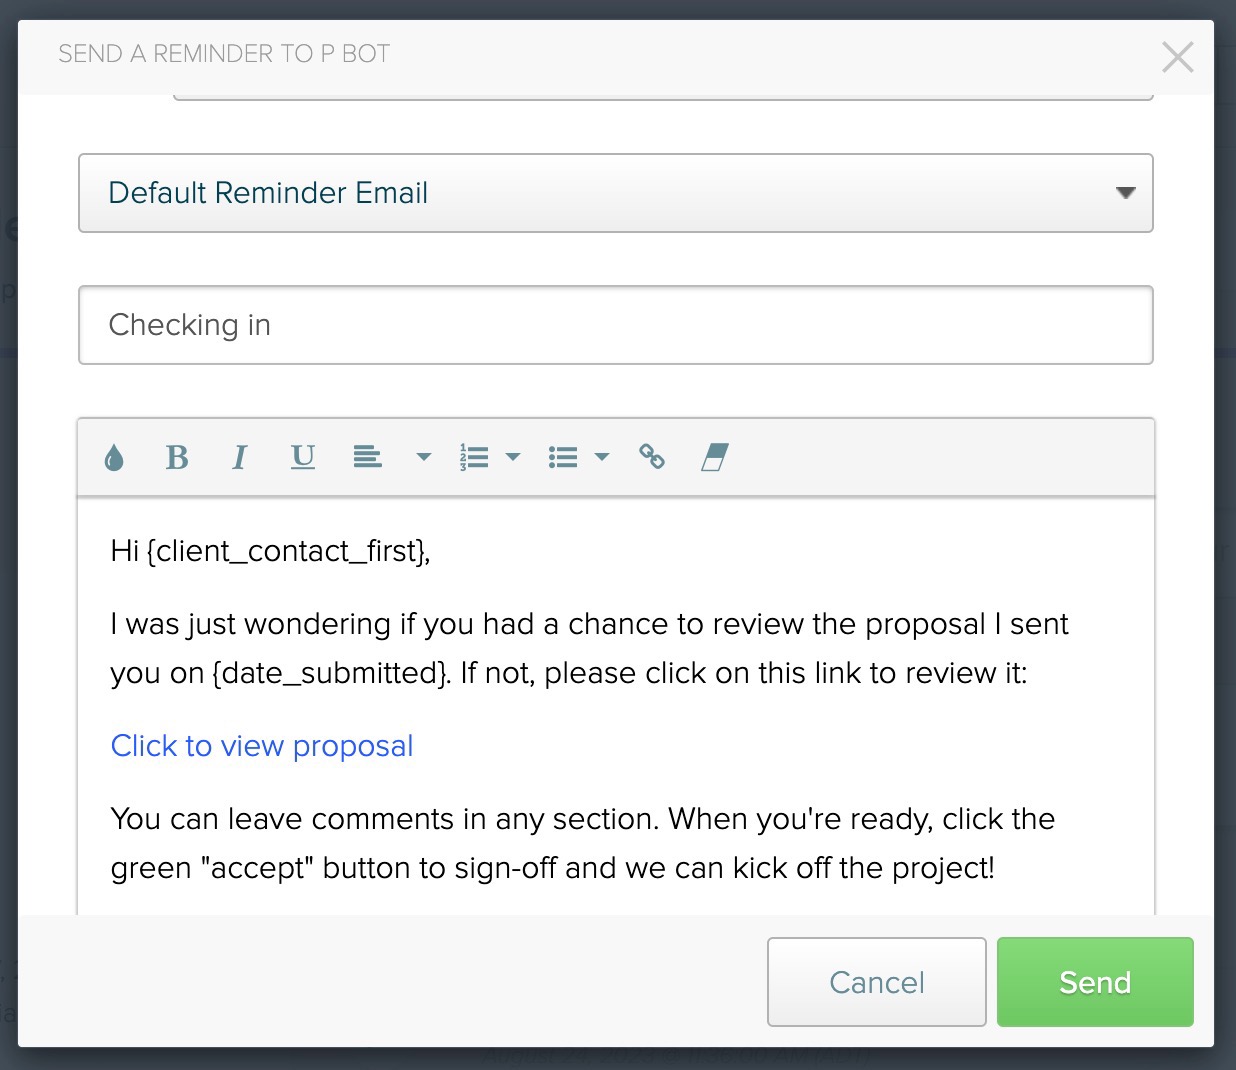1236x1070 pixels.
Task: Open the text color droplet tool
Action: point(114,458)
